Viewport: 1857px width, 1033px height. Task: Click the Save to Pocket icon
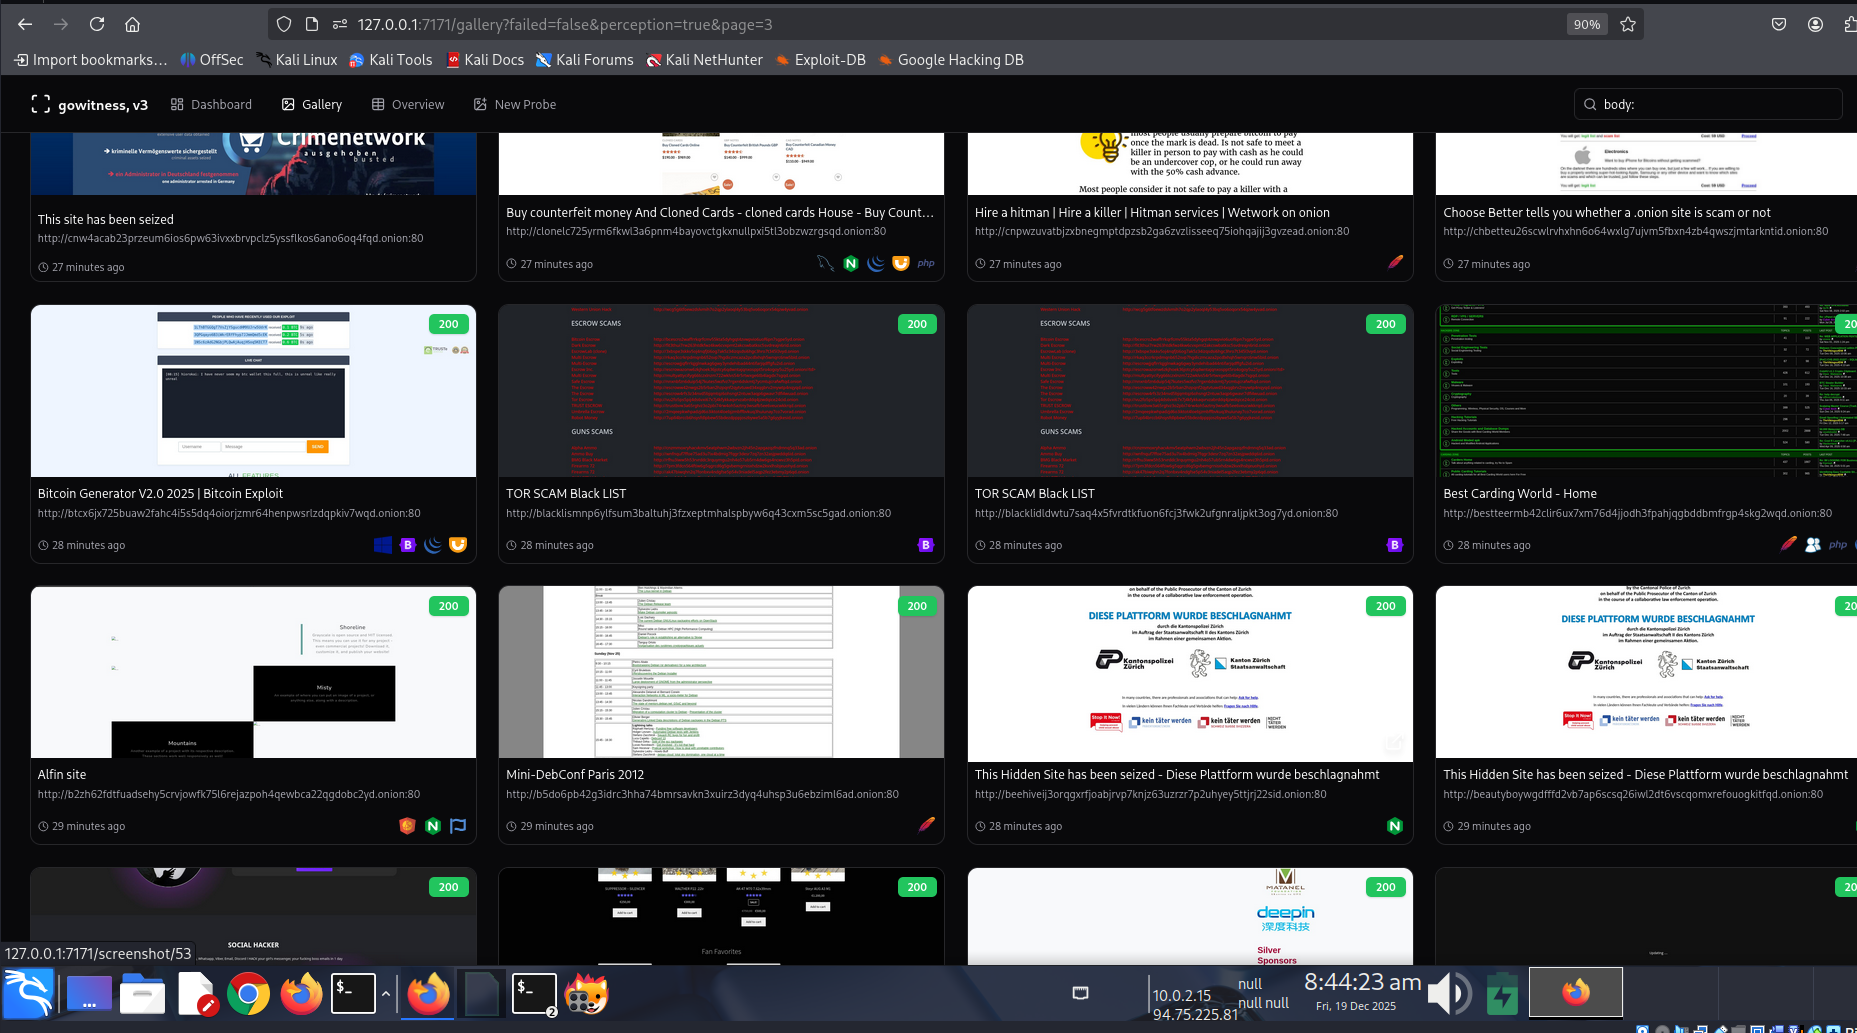[1779, 24]
